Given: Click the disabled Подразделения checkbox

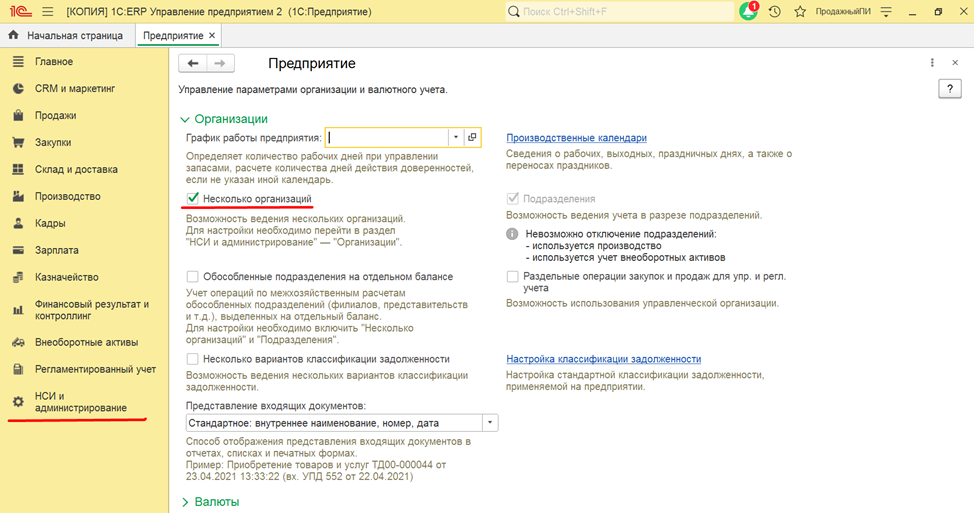Looking at the screenshot, I should [512, 199].
